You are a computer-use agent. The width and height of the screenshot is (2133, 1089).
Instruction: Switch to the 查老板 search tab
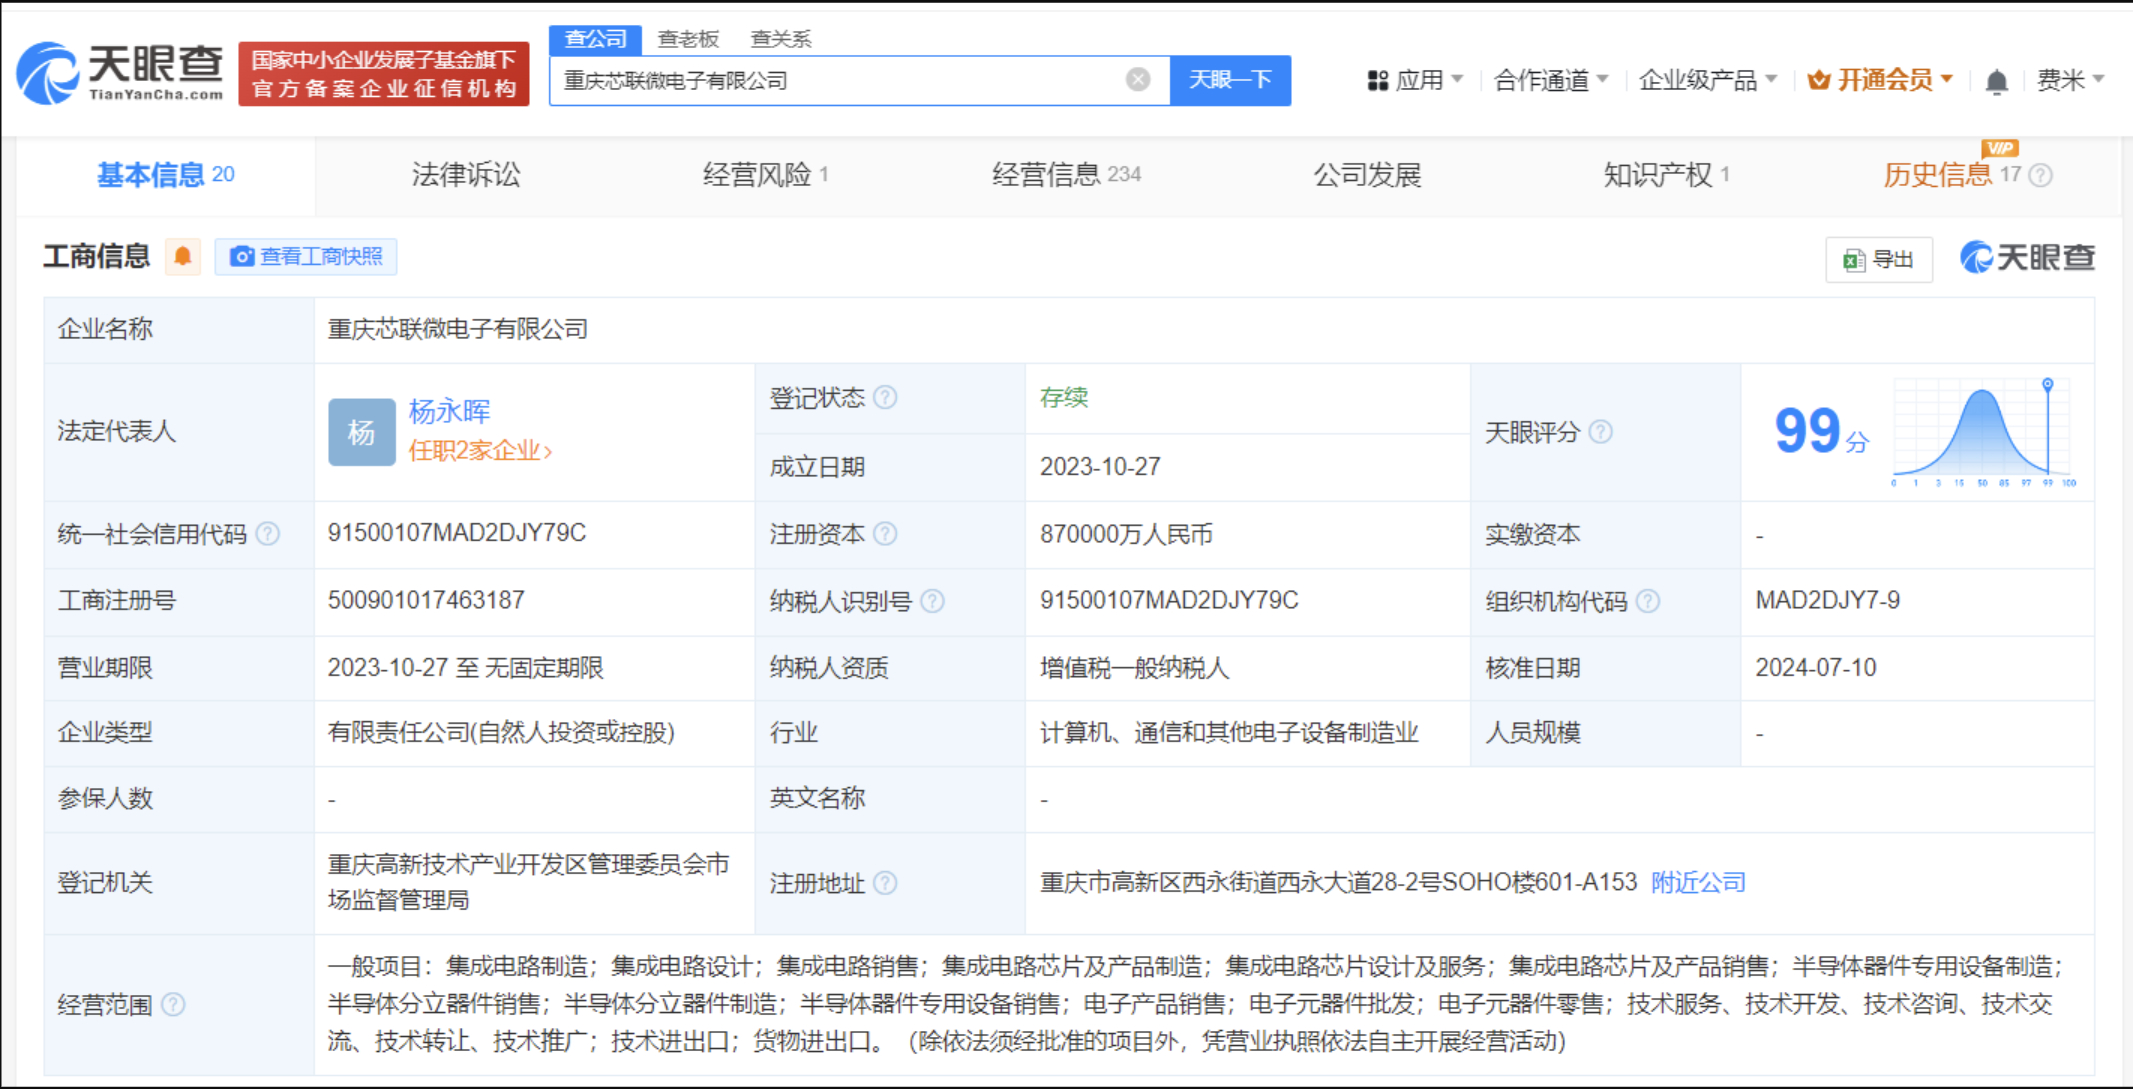(x=688, y=39)
